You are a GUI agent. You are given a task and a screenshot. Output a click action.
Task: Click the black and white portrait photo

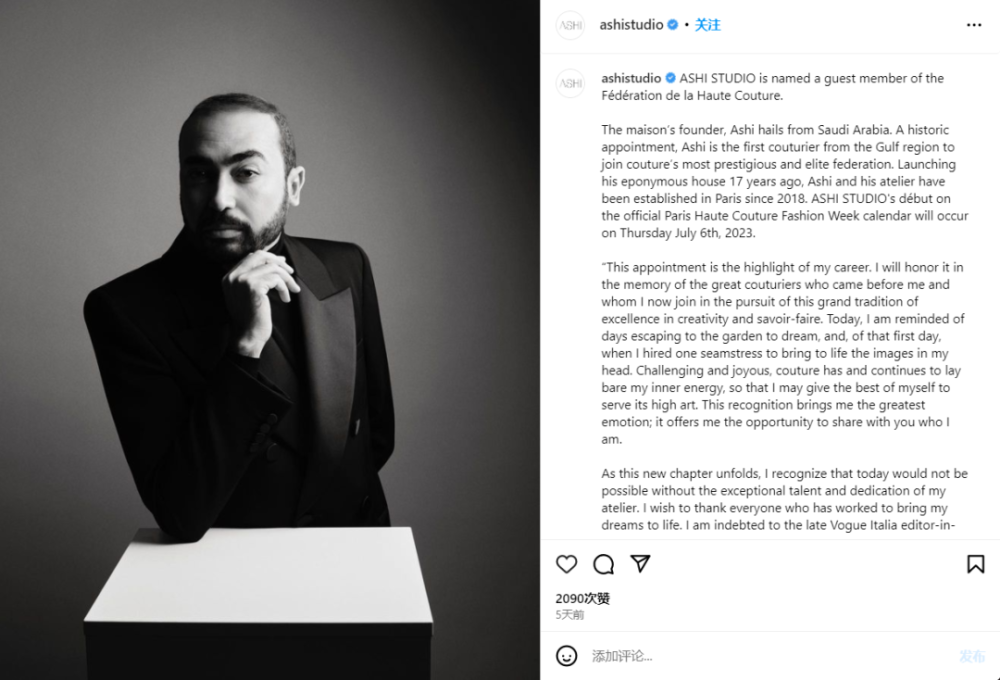click(x=270, y=340)
